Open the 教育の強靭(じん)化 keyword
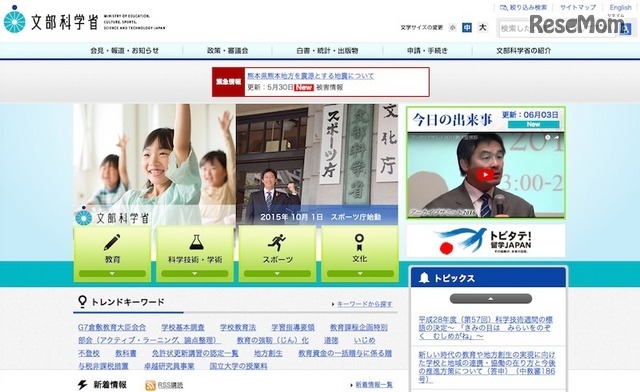The height and width of the screenshot is (392, 640). 273,341
